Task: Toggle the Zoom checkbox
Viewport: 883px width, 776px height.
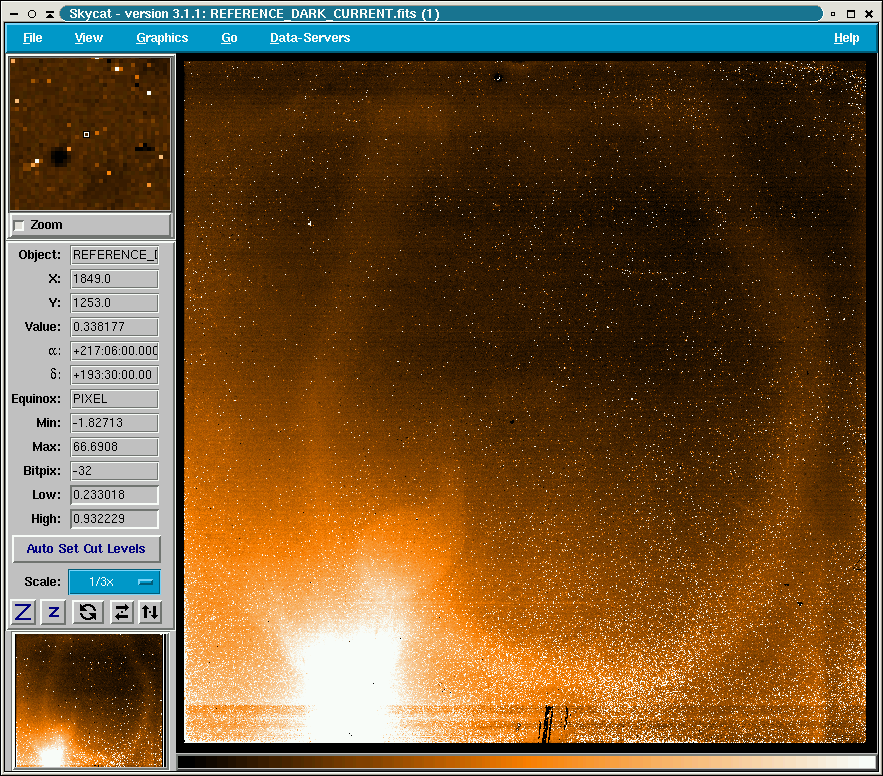Action: (x=19, y=225)
